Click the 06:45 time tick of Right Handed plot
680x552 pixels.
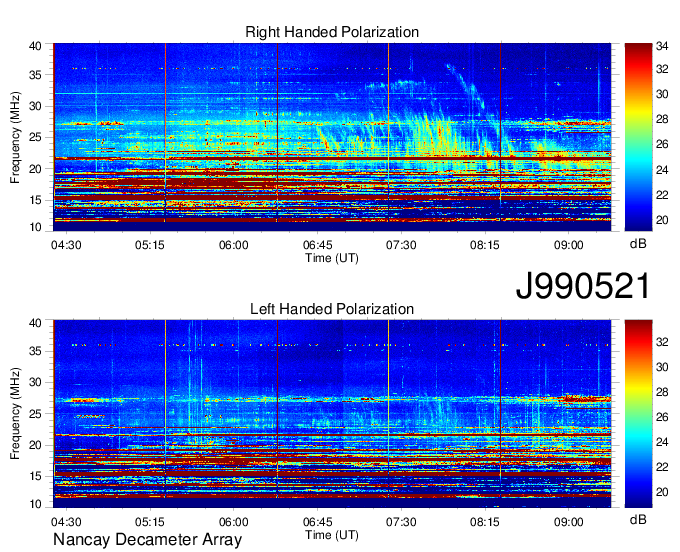click(x=317, y=245)
